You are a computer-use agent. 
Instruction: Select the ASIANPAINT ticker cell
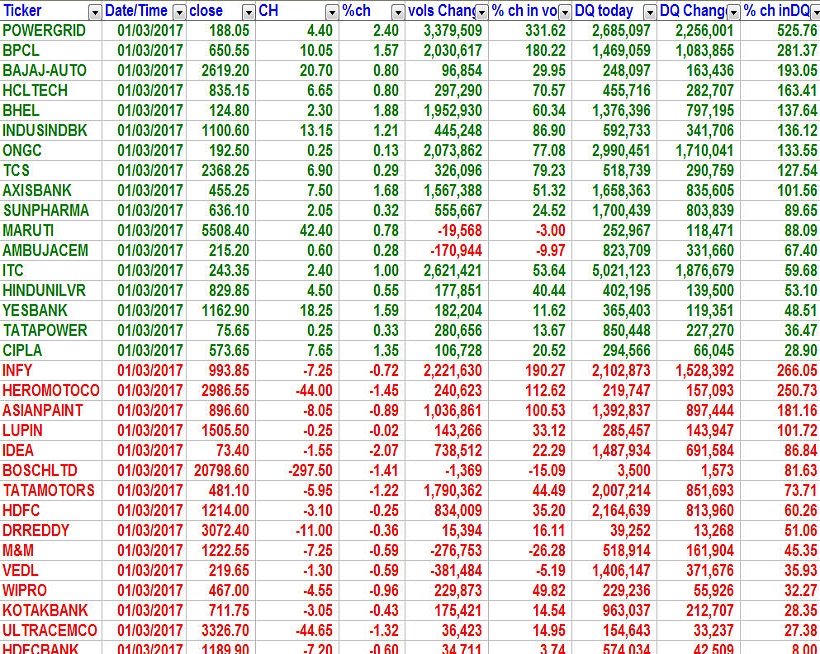click(x=51, y=410)
